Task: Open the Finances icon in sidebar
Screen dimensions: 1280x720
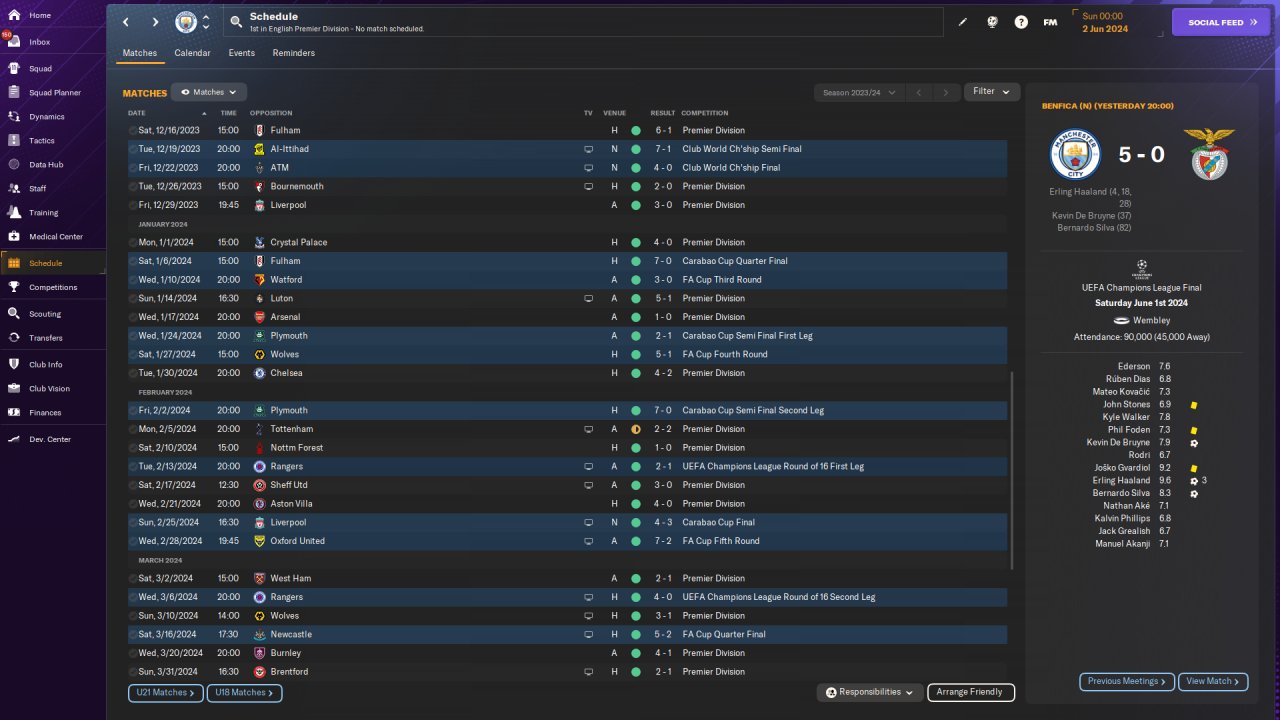Action: (14, 412)
